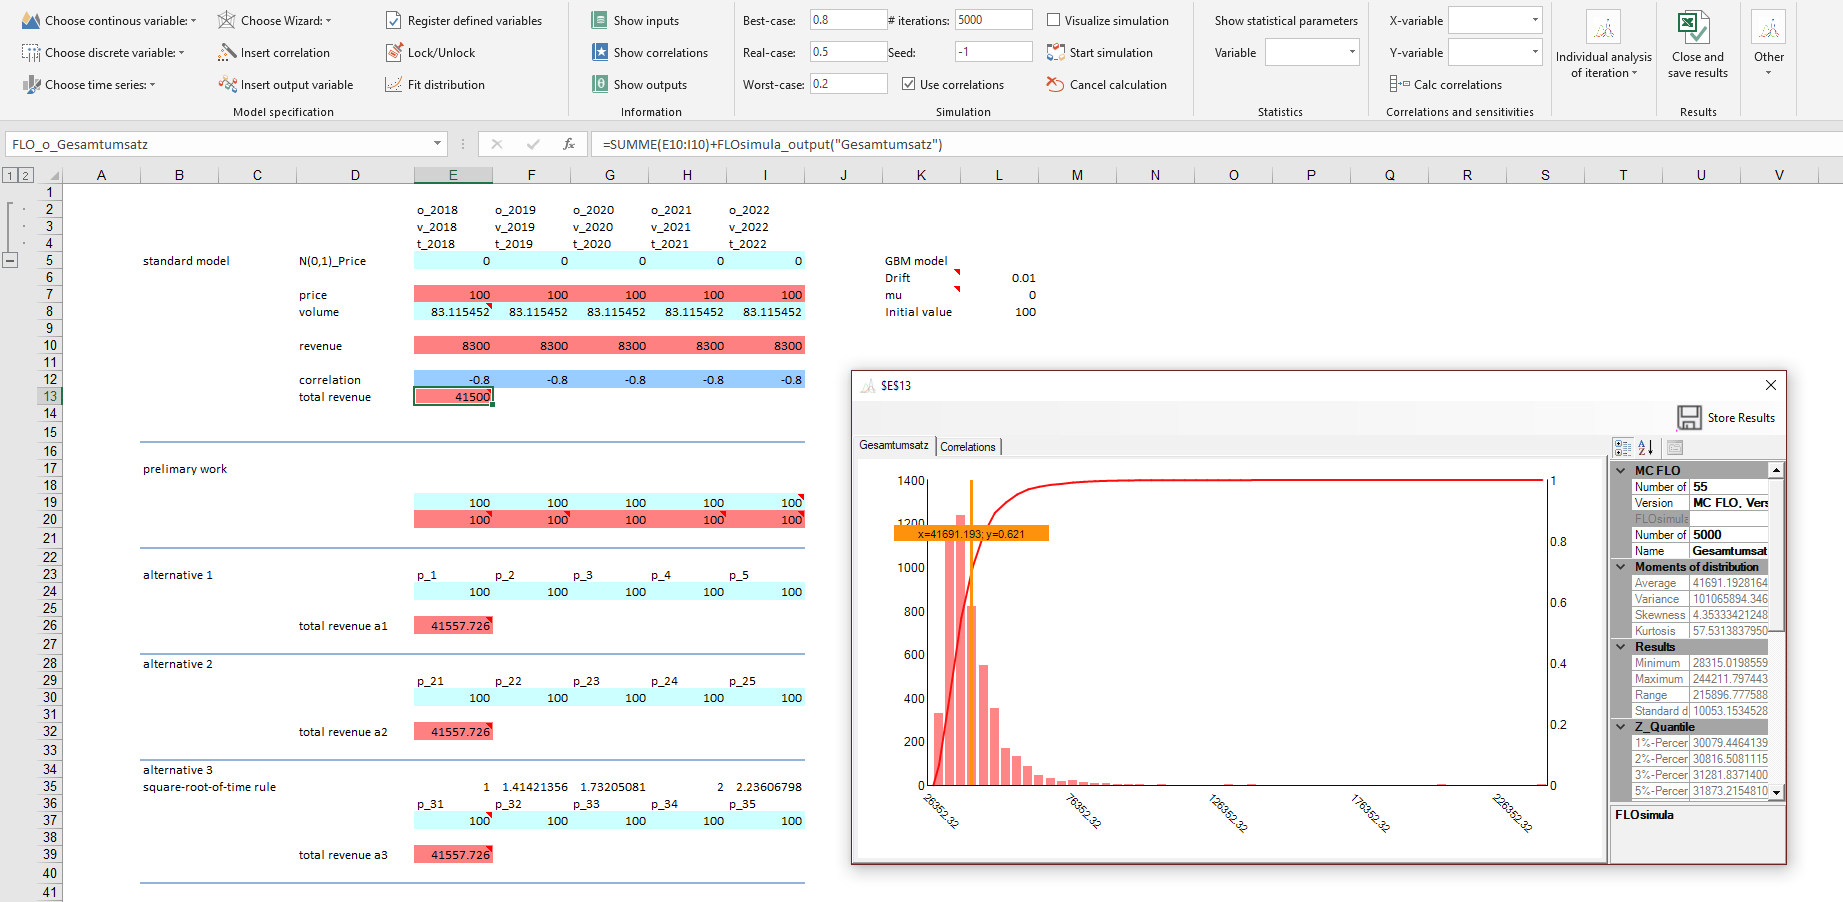Toggle the Use correlations checkbox

(908, 84)
